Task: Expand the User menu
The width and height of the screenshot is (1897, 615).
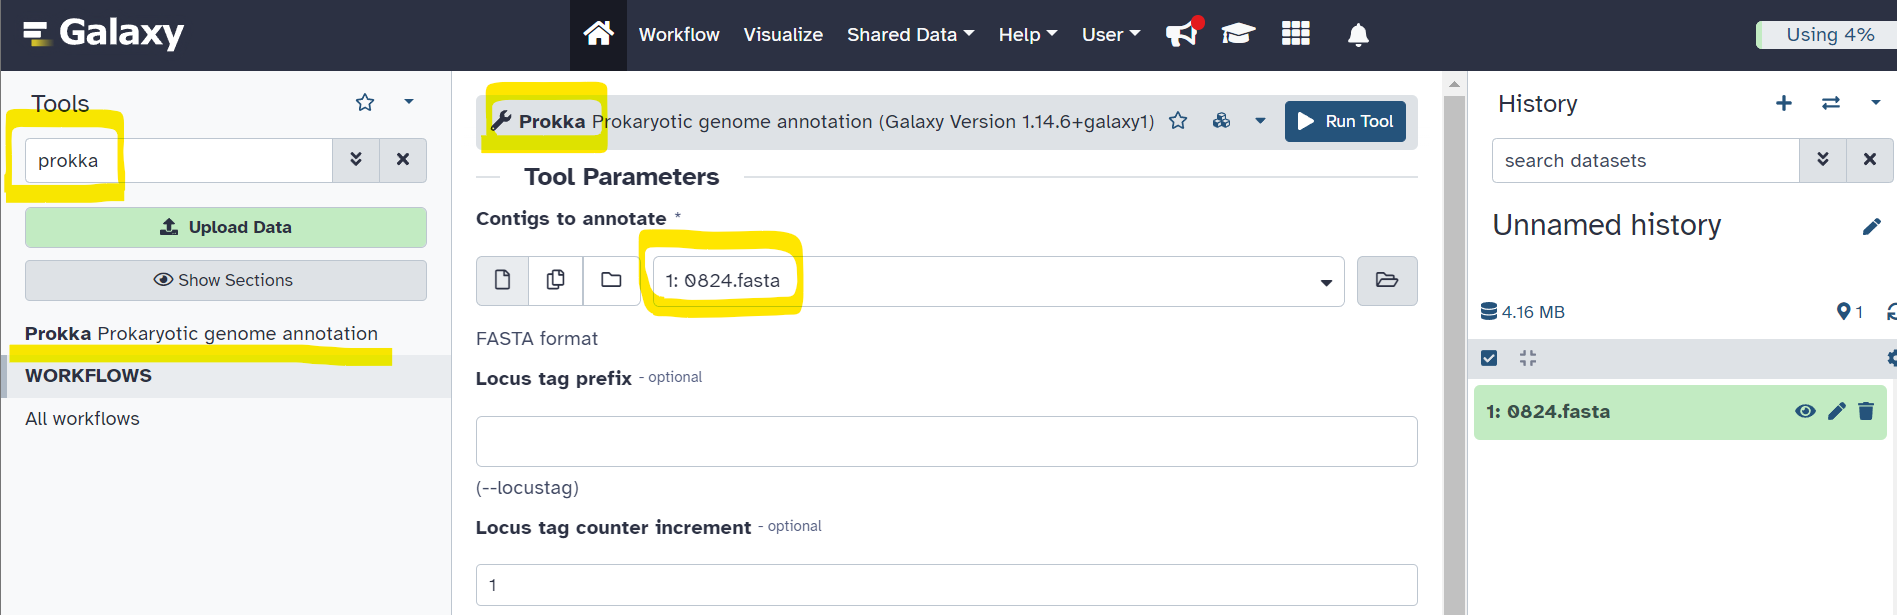Action: pos(1110,34)
